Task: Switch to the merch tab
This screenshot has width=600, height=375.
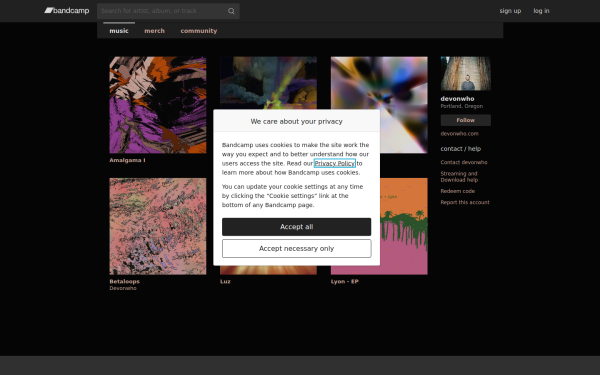Action: coord(155,31)
